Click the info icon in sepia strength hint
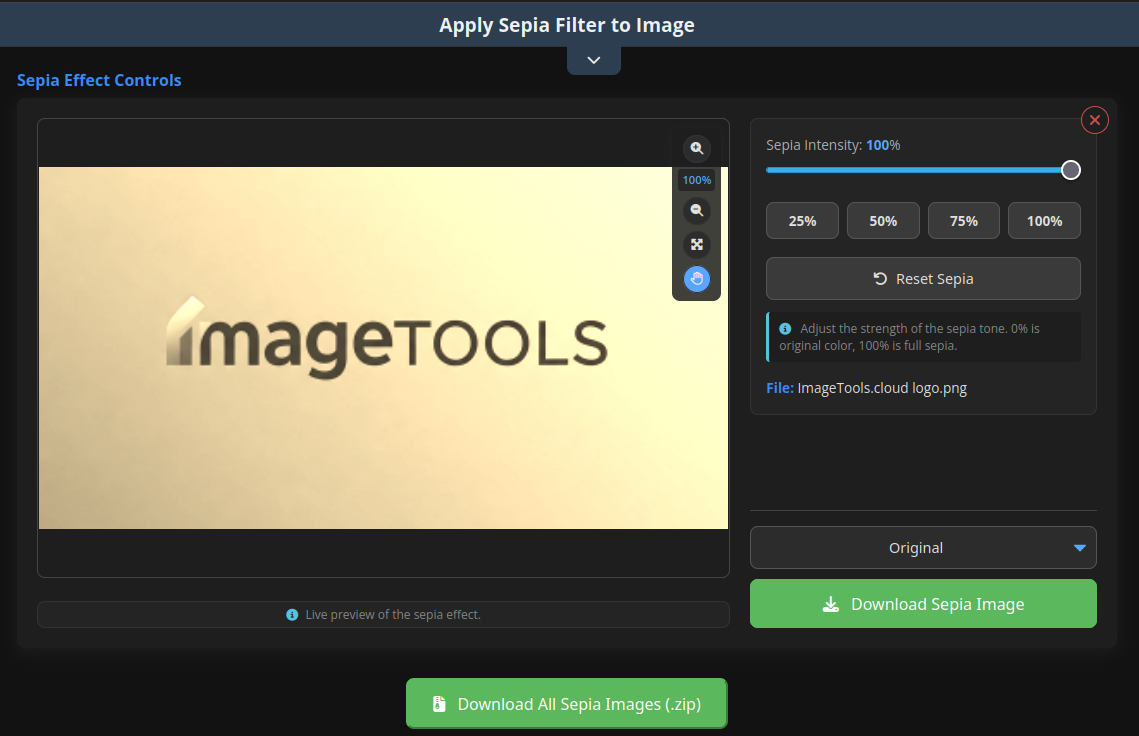 coord(785,328)
